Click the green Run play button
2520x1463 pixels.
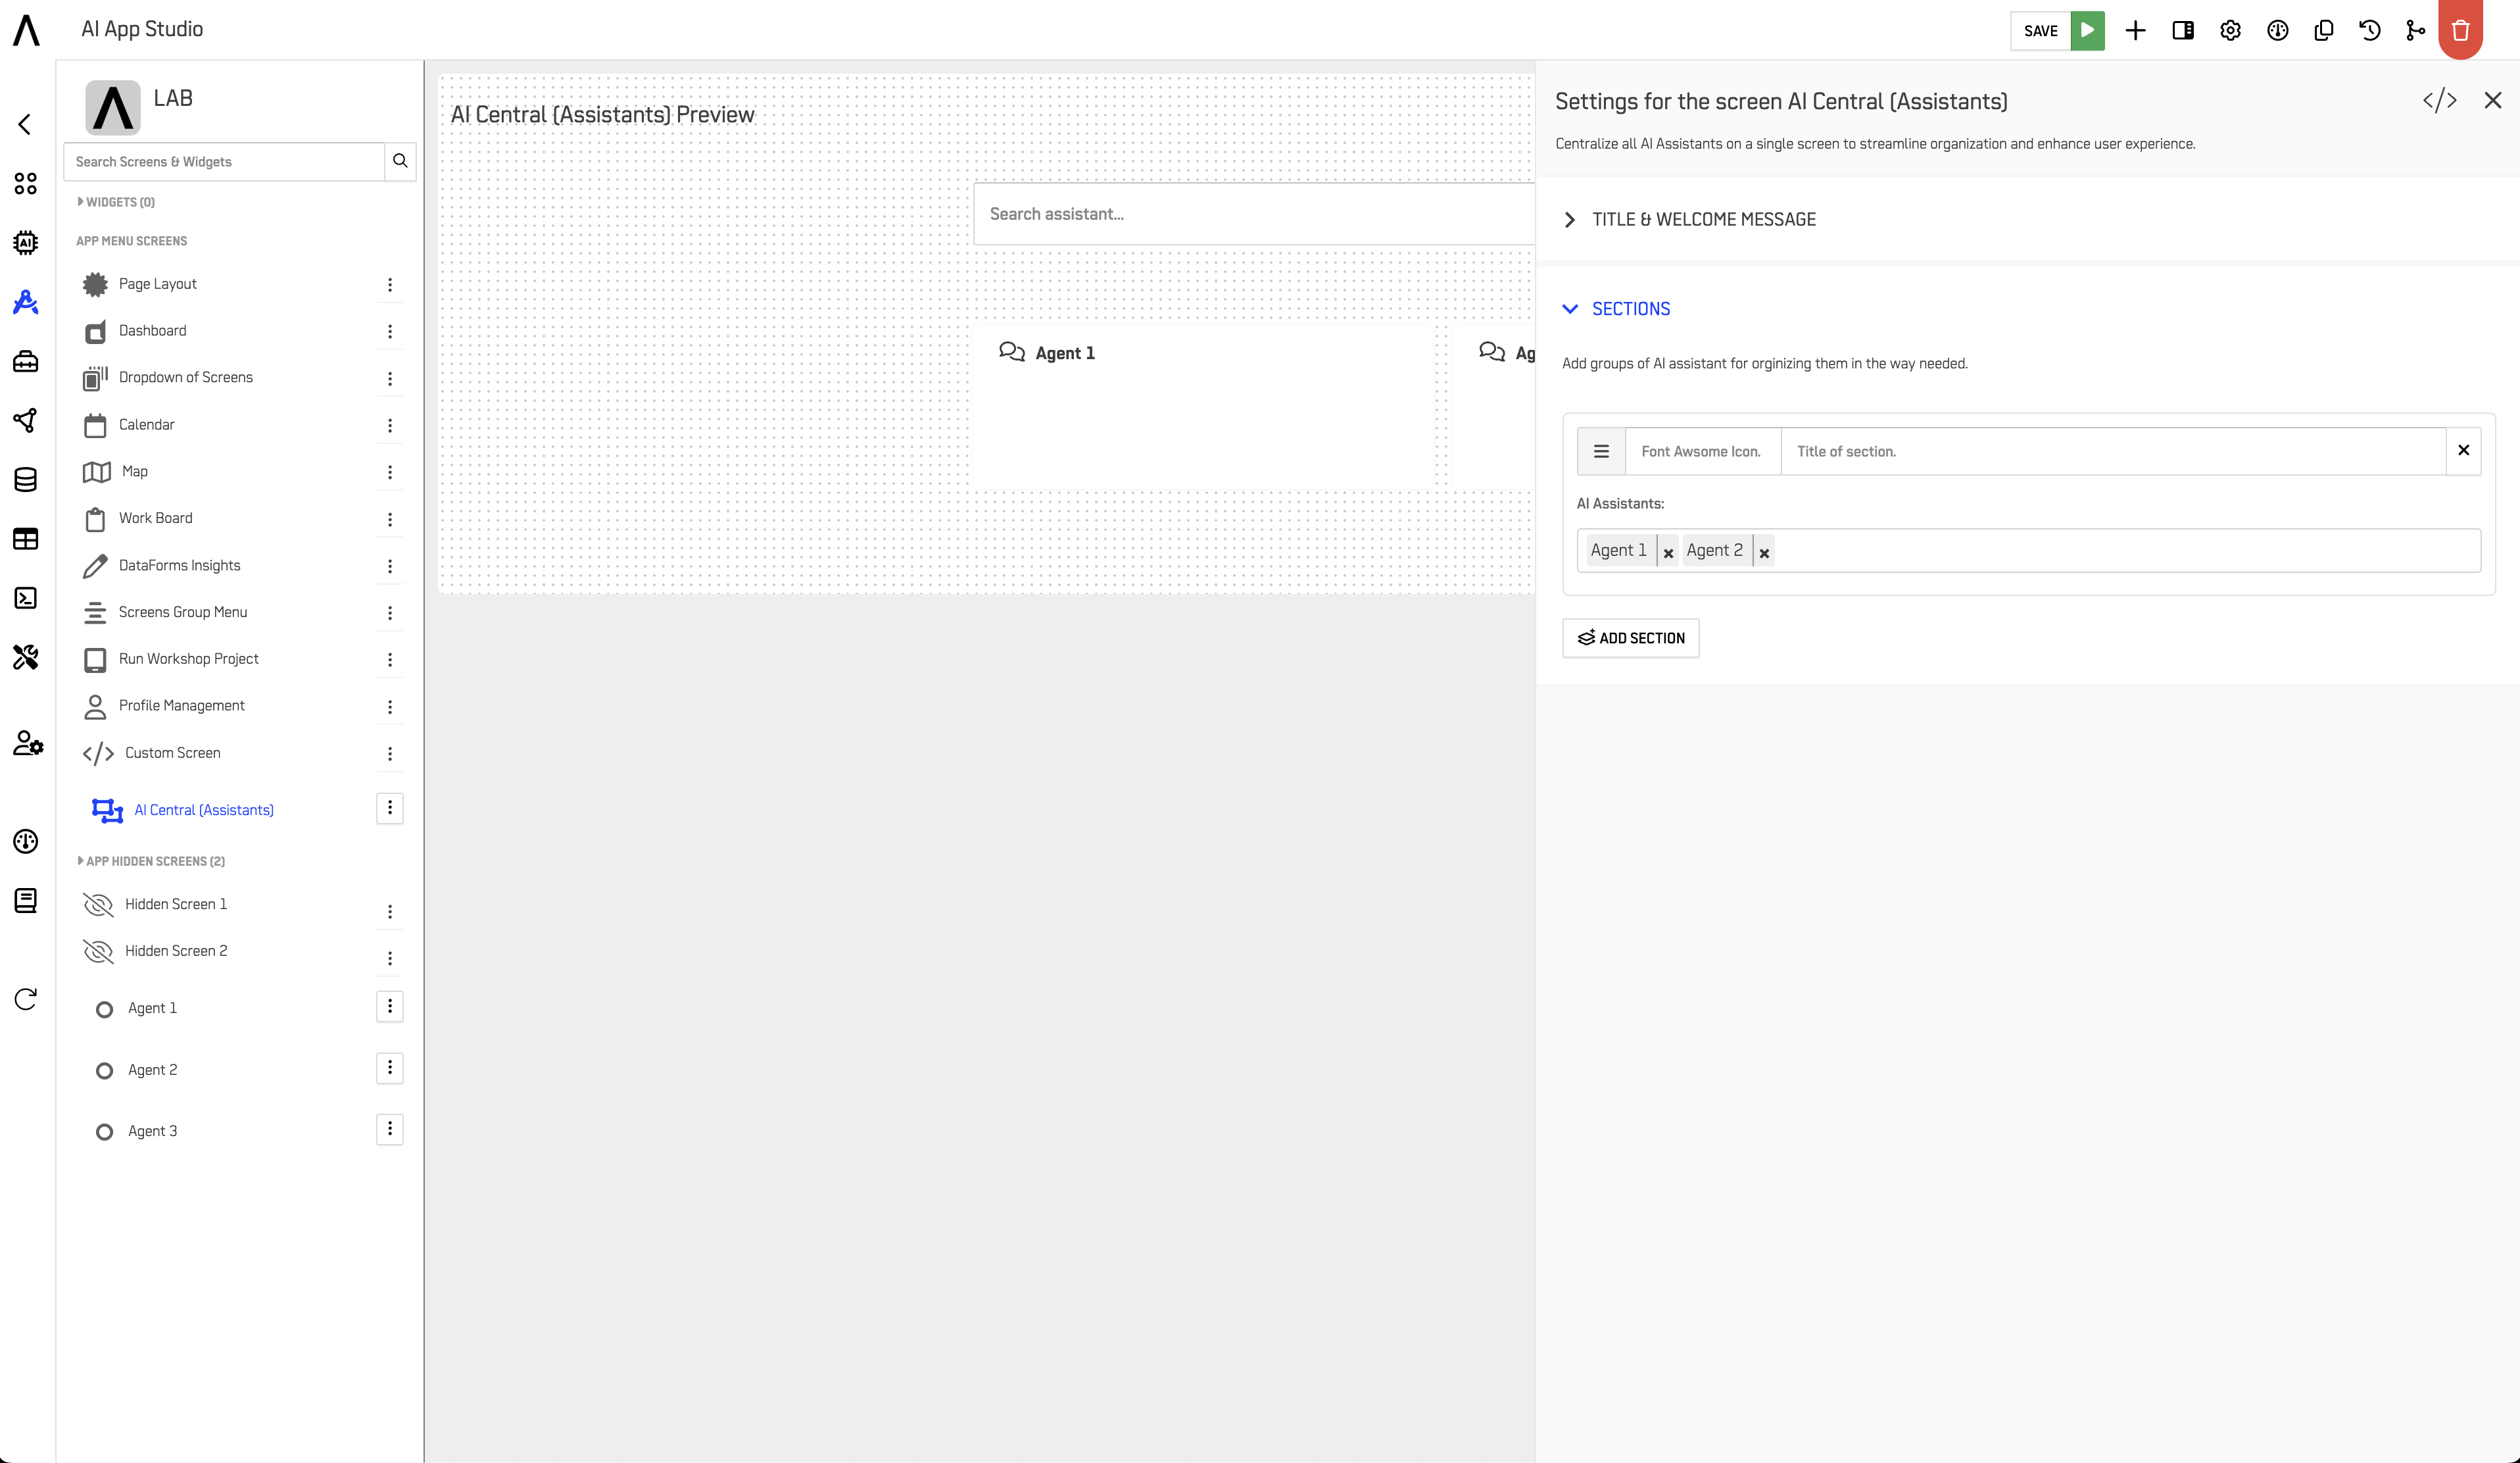pyautogui.click(x=2087, y=30)
